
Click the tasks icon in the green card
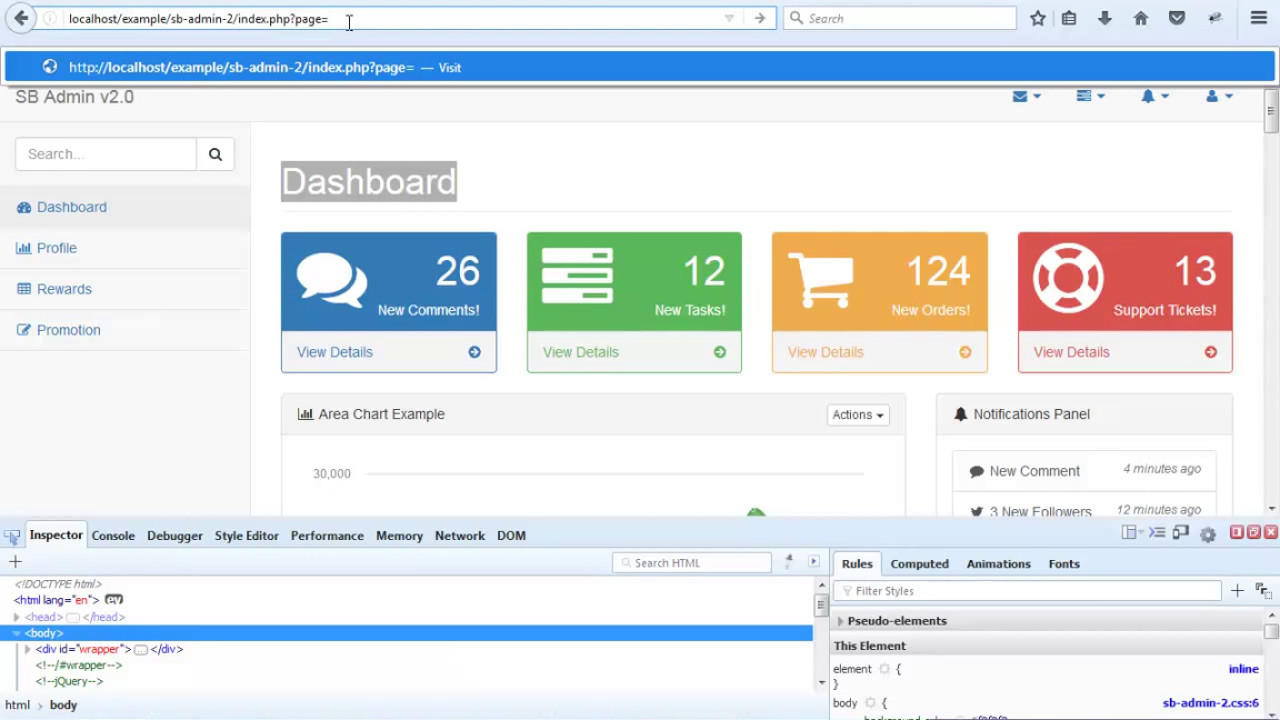[x=577, y=275]
